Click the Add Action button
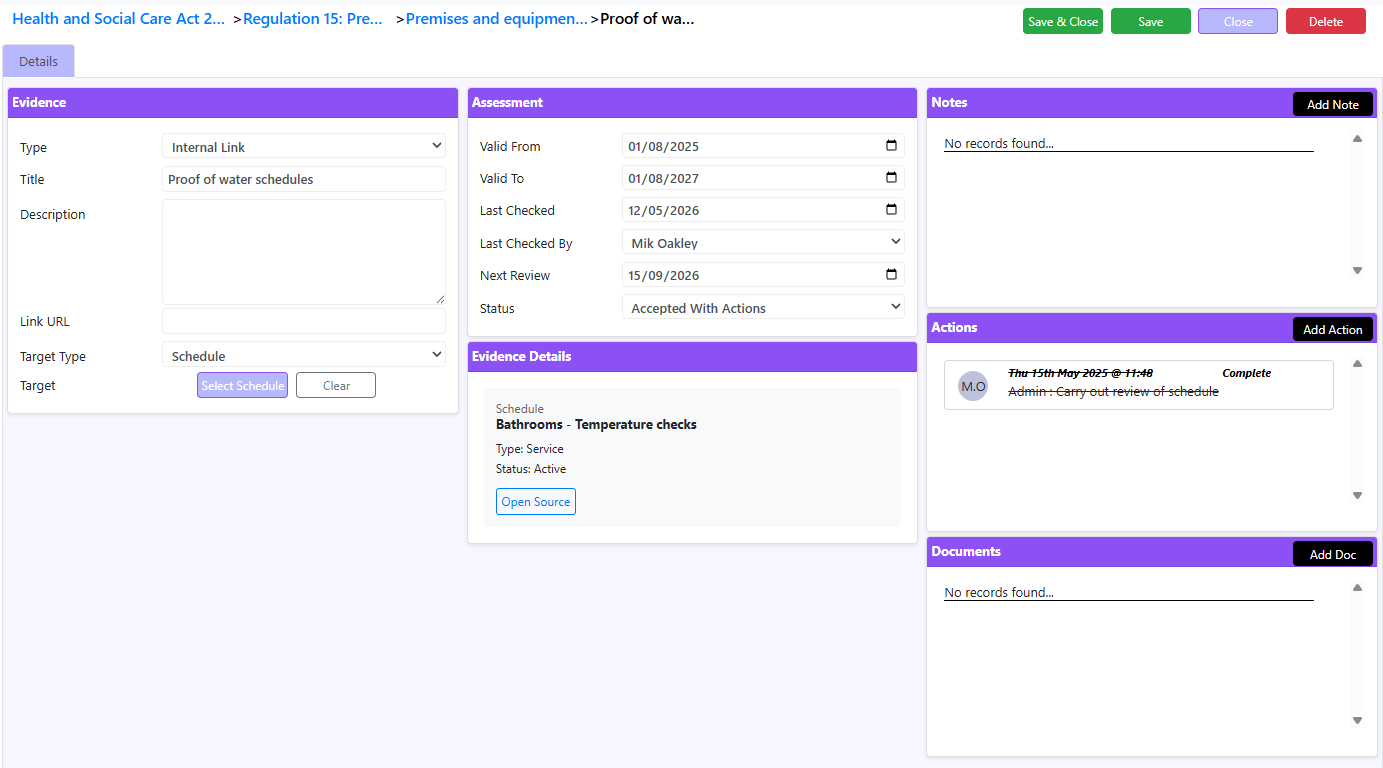 coord(1333,329)
